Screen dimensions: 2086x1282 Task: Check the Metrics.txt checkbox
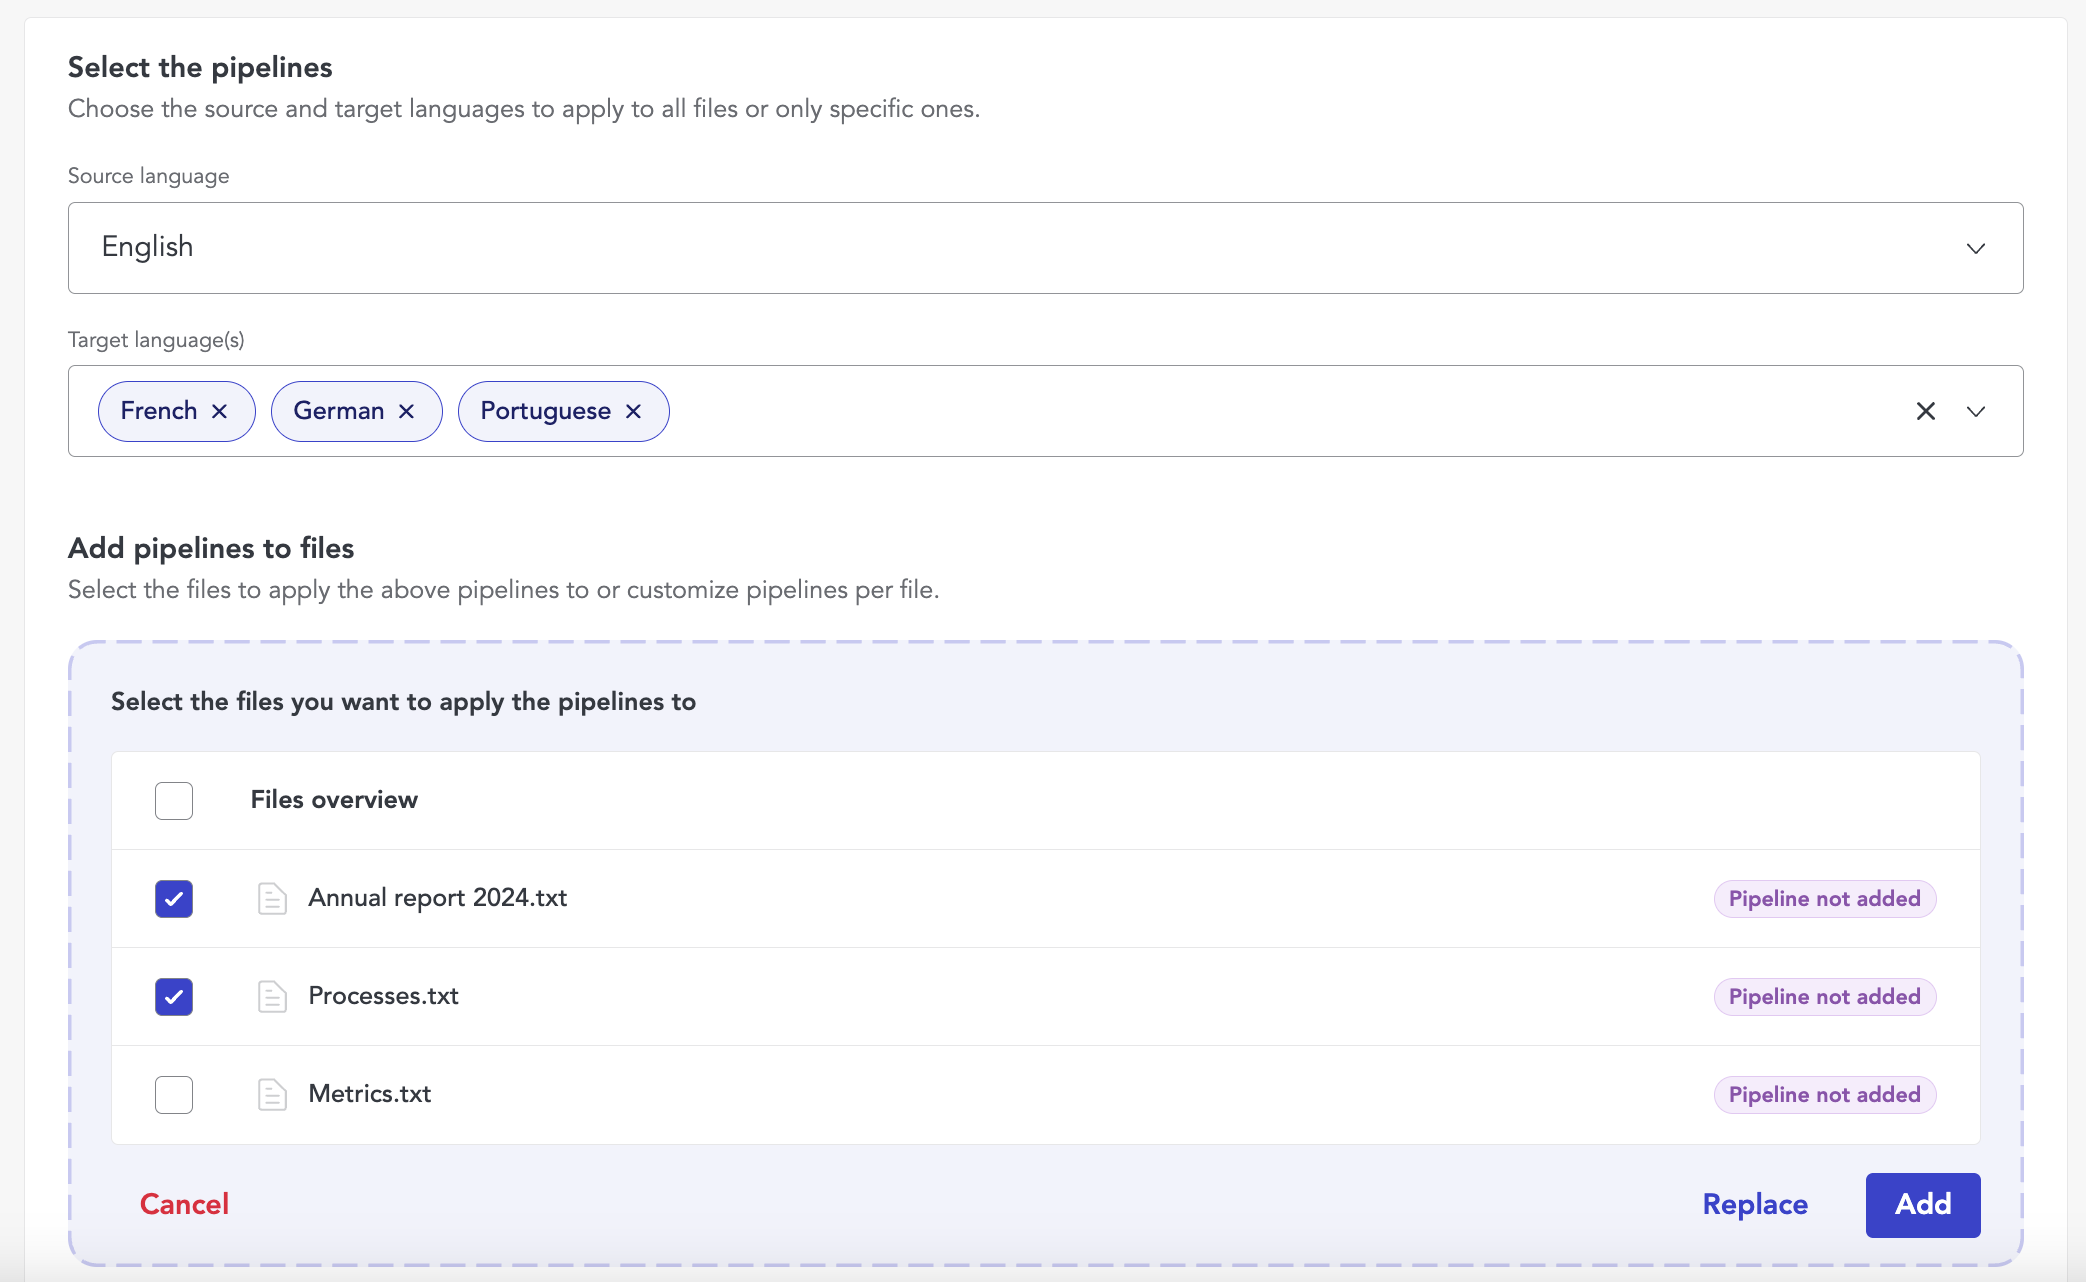click(x=174, y=1094)
